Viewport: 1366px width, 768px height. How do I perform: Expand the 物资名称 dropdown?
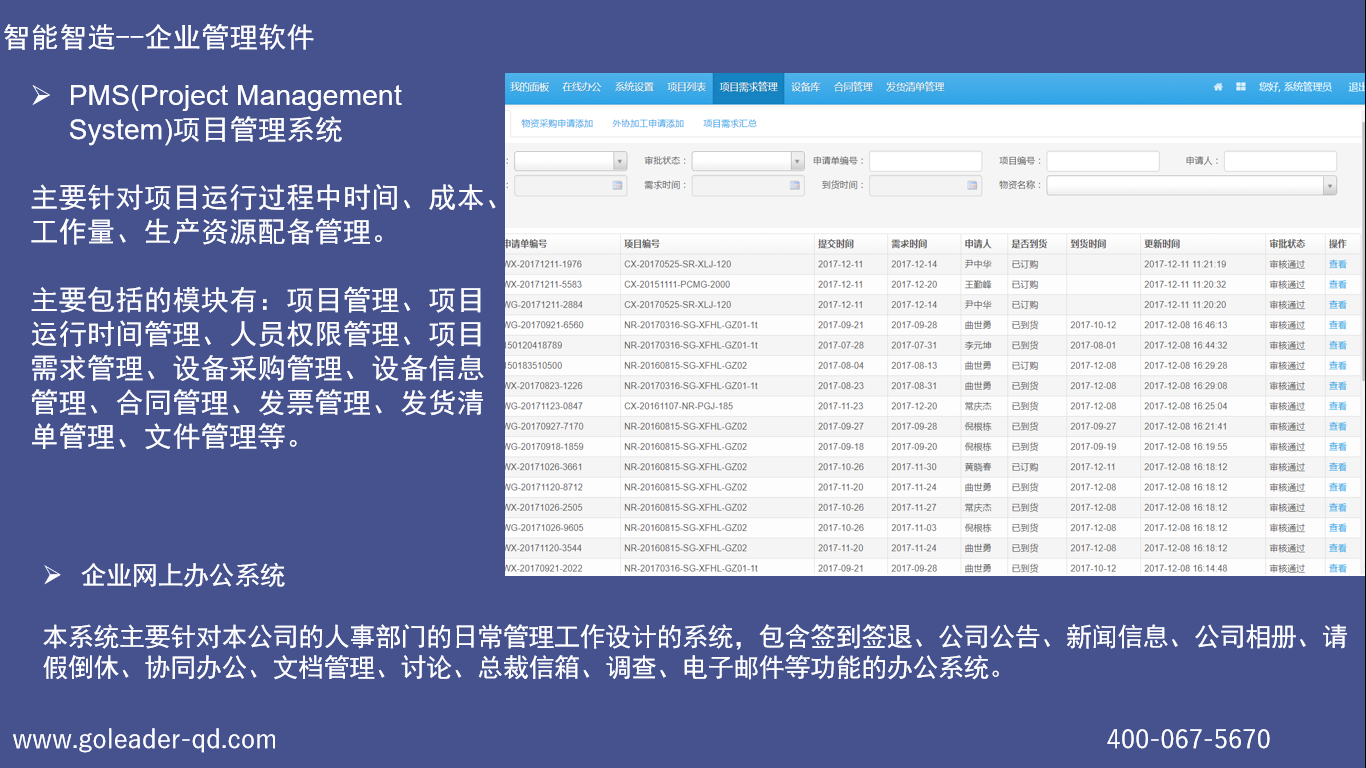pos(1329,185)
